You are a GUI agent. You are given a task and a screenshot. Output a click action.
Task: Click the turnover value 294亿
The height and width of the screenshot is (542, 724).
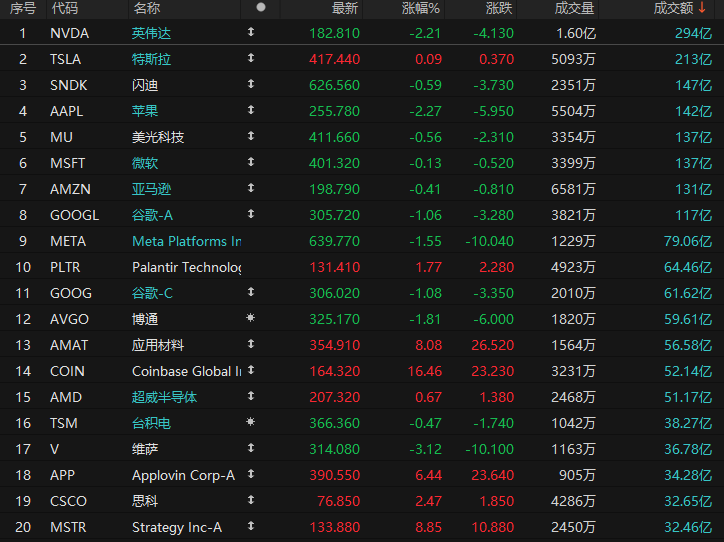(694, 33)
